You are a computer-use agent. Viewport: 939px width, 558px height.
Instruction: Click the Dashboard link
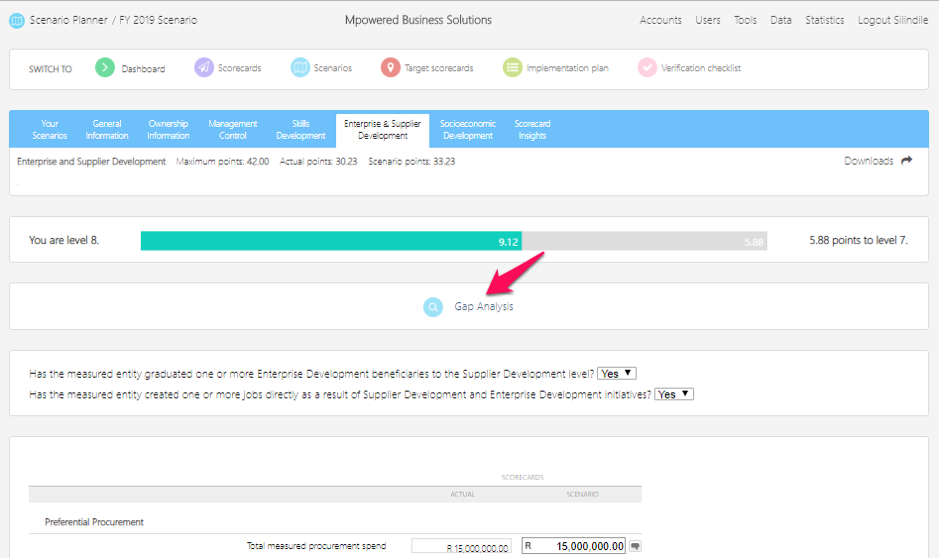(143, 69)
